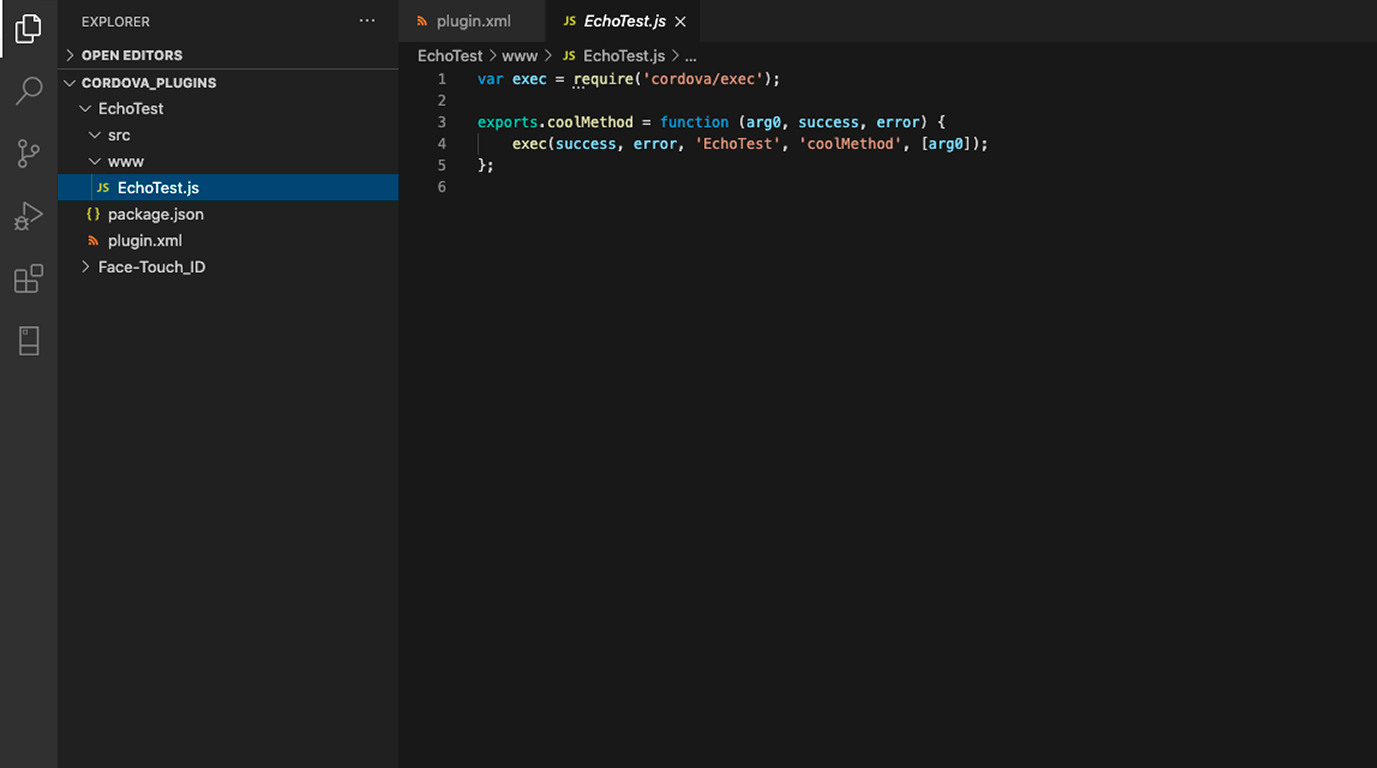The image size is (1377, 768).
Task: Click coolMethod in exports.coolMethod
Action: click(x=590, y=122)
